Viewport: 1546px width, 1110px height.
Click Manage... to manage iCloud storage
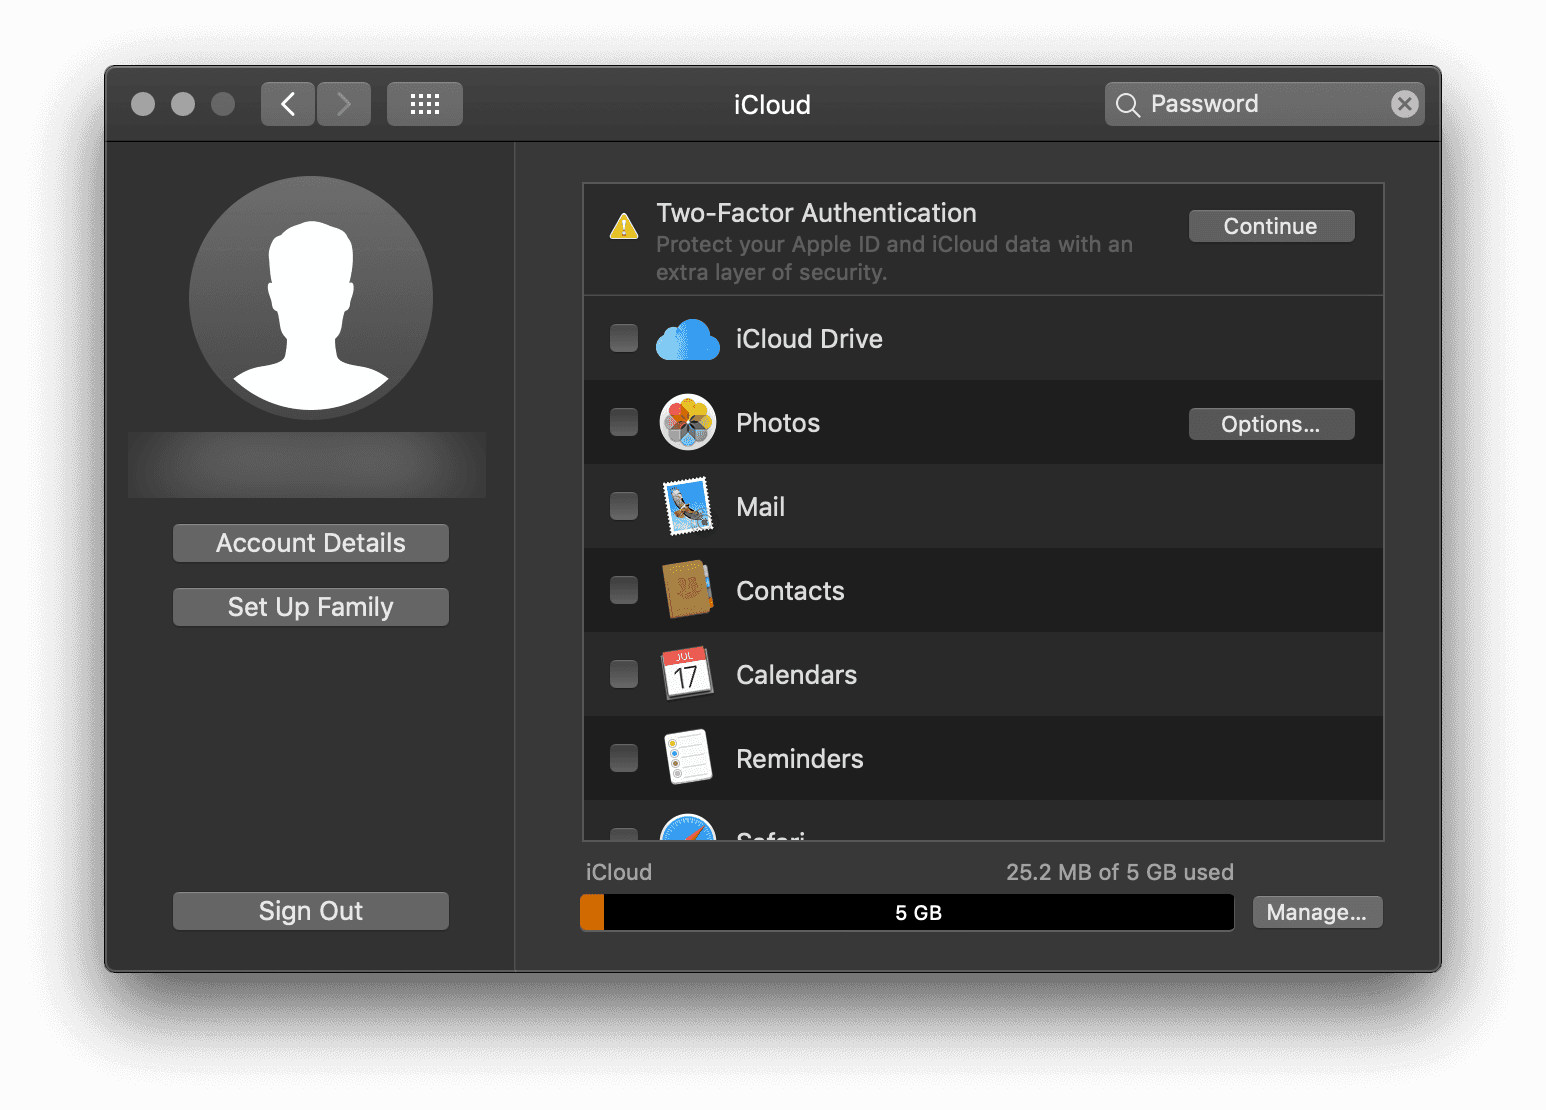tap(1316, 912)
